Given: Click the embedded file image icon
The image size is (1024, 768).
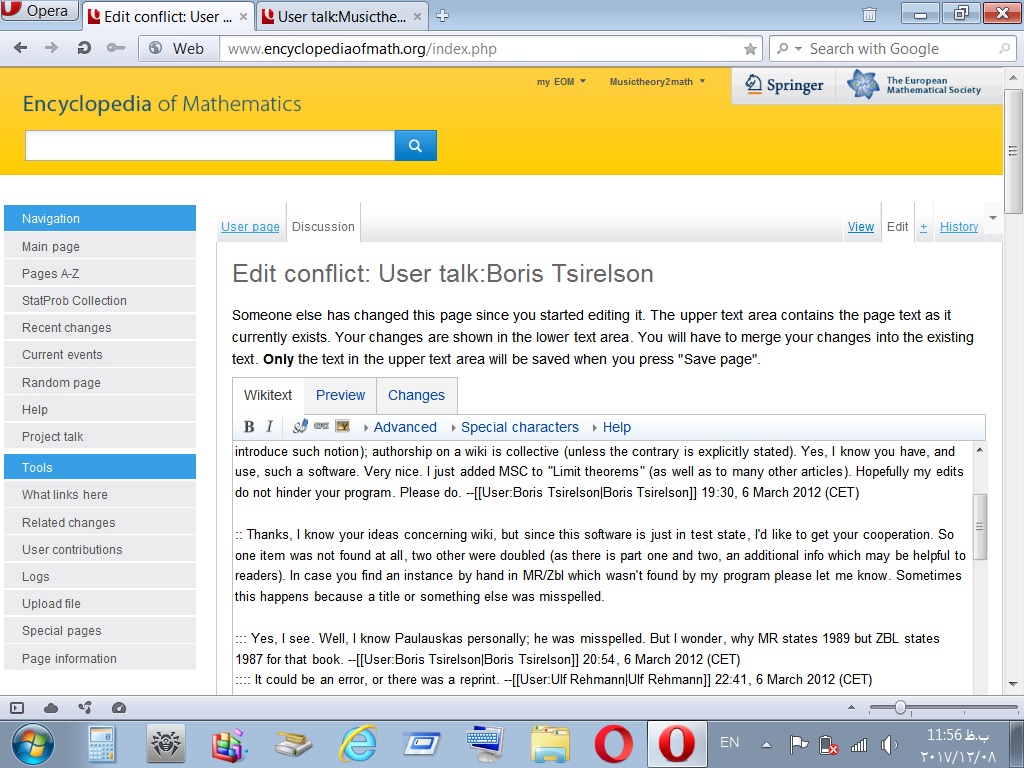Looking at the screenshot, I should point(342,427).
